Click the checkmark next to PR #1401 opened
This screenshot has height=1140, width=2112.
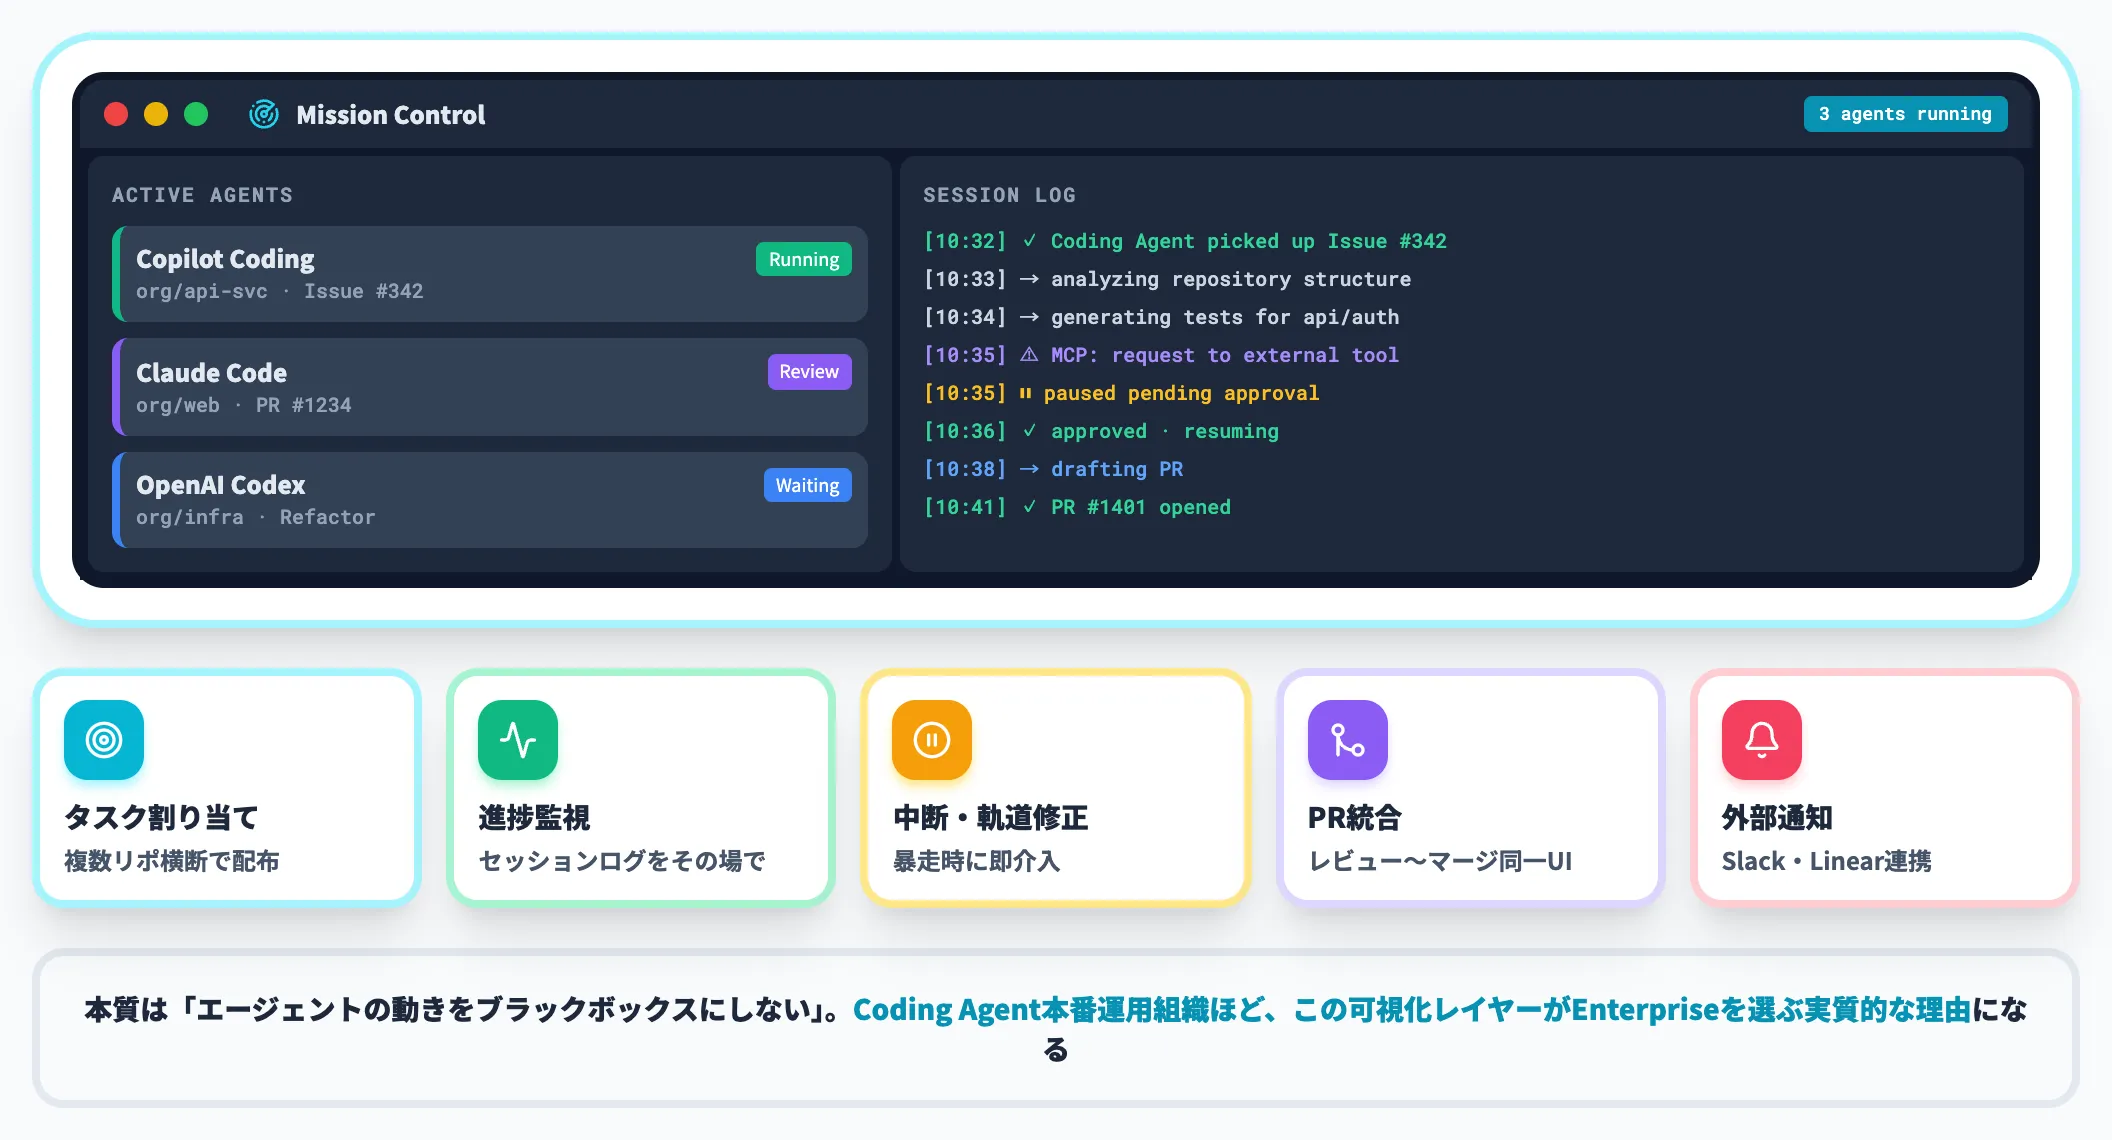click(x=1029, y=507)
